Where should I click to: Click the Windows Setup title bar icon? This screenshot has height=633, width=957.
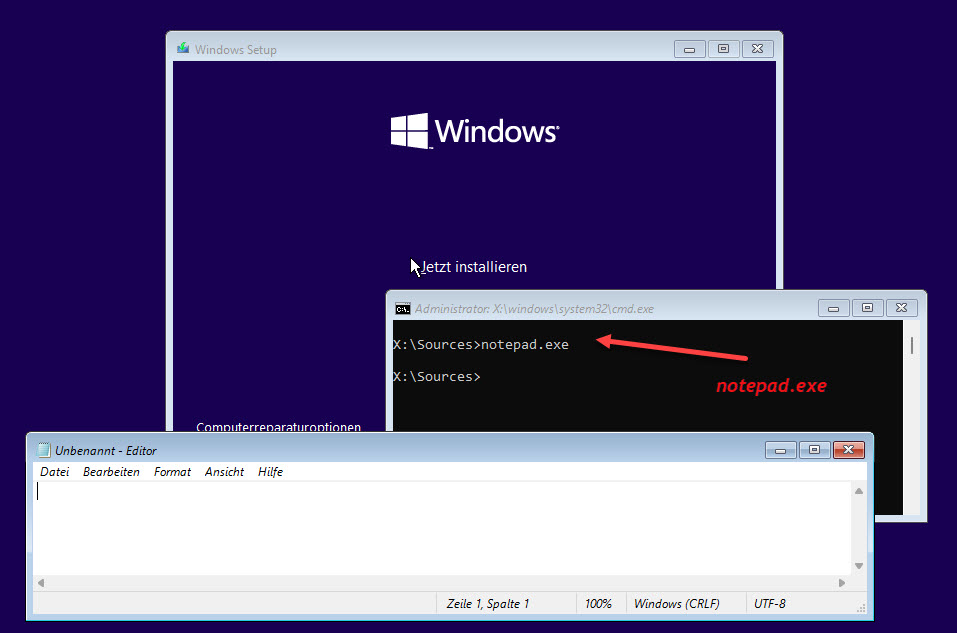[182, 46]
